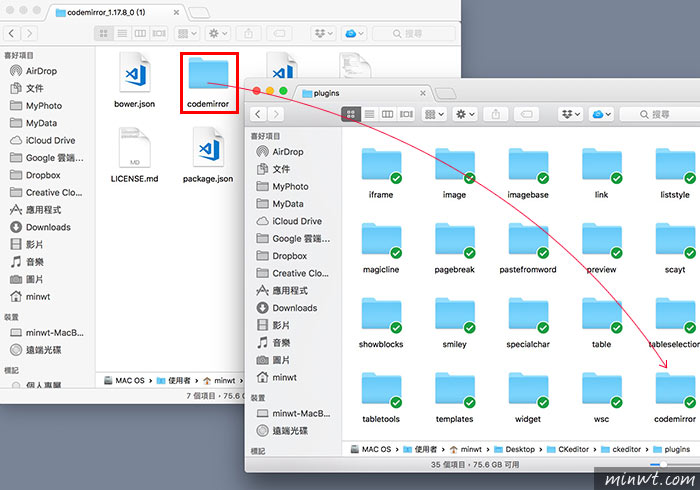Go forward in plugins window

coord(276,114)
